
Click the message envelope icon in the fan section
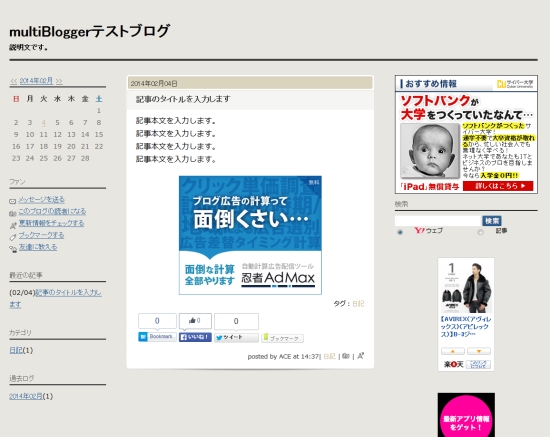point(13,201)
